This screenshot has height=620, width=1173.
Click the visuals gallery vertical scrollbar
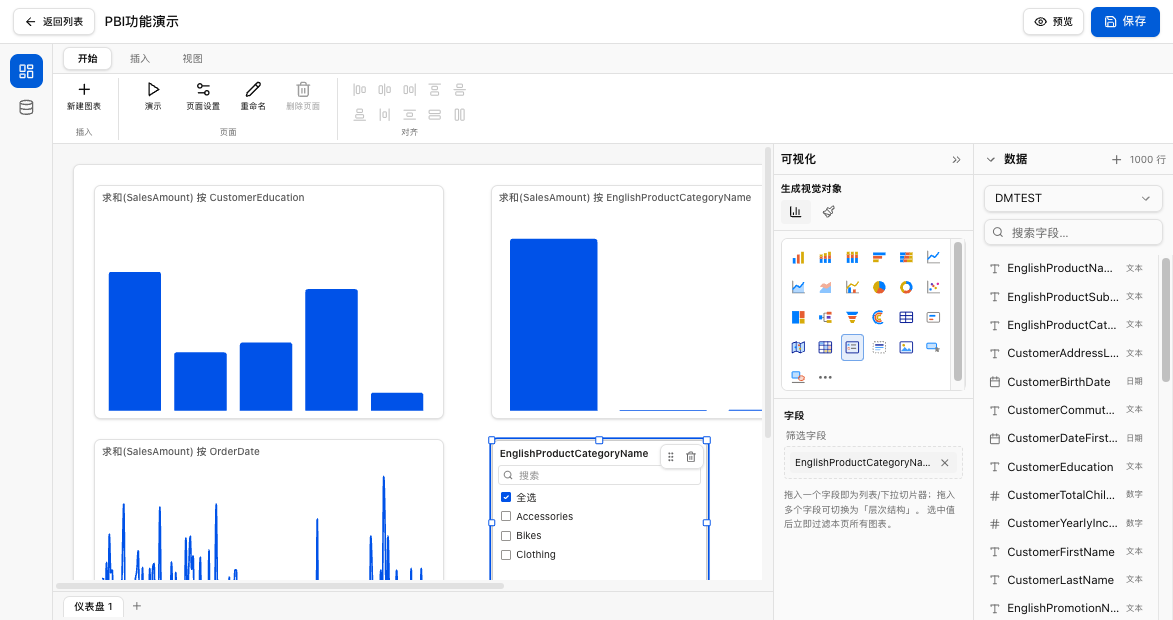[958, 310]
